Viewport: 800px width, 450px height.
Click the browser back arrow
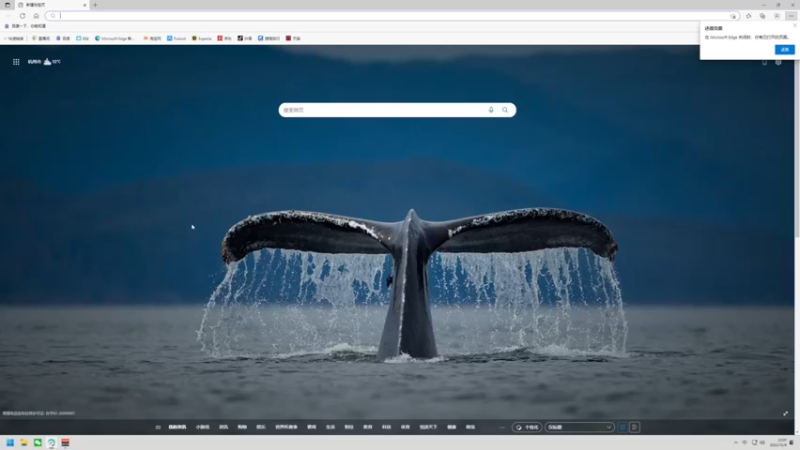[x=9, y=16]
